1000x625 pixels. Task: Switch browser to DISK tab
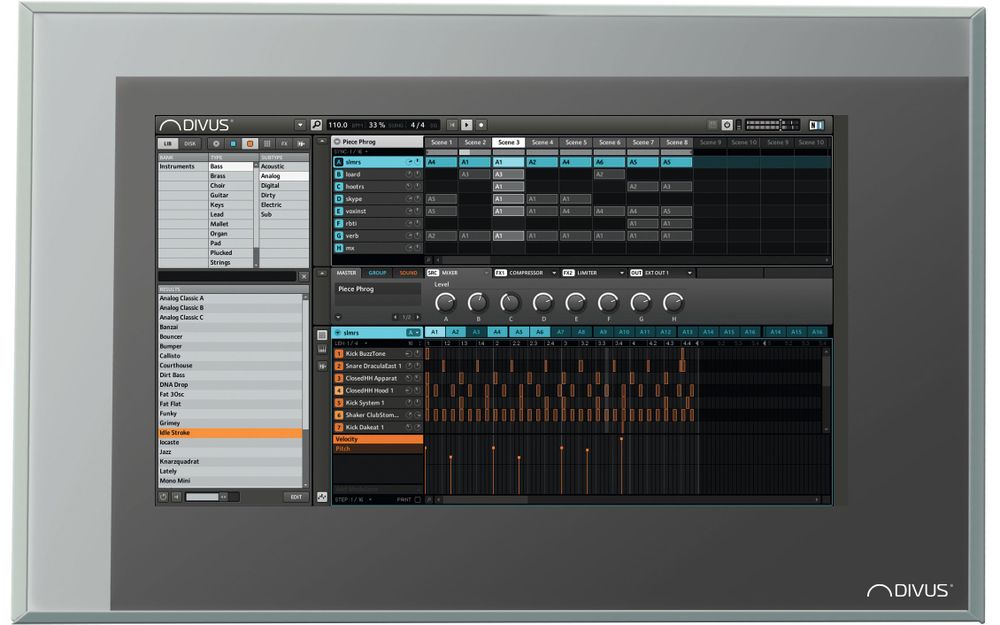click(x=190, y=143)
